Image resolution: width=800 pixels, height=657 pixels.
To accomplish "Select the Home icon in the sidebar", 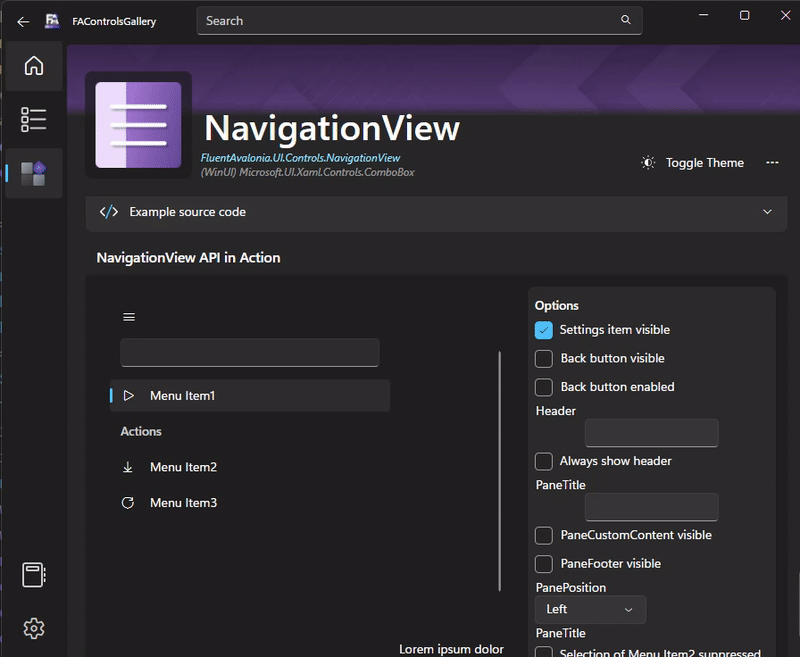I will tap(33, 66).
